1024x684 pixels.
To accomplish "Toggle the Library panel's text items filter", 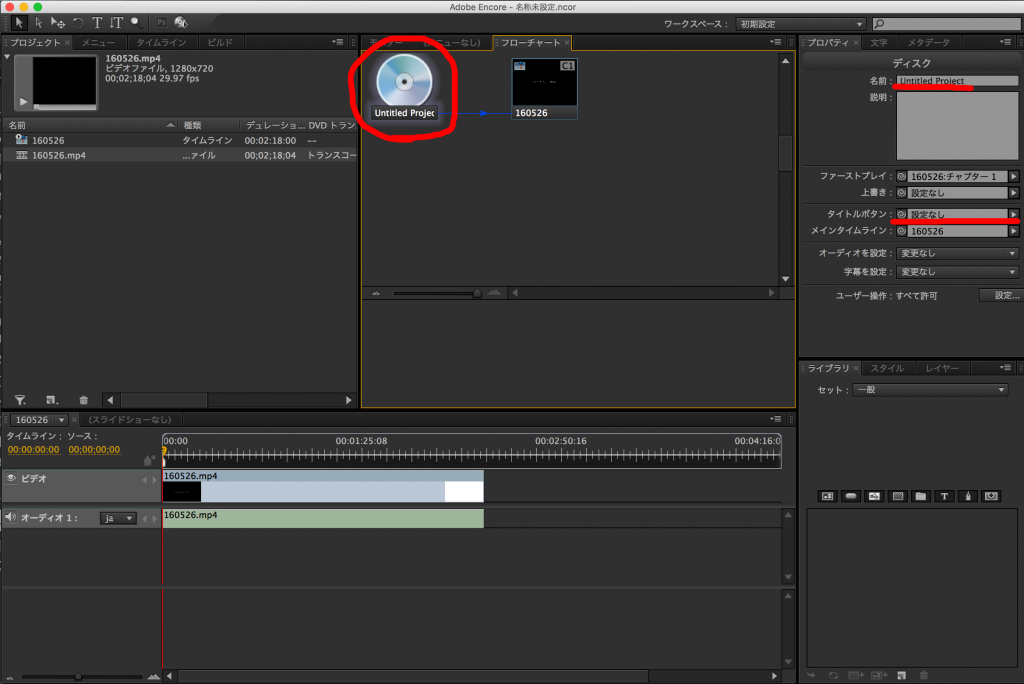I will click(944, 496).
